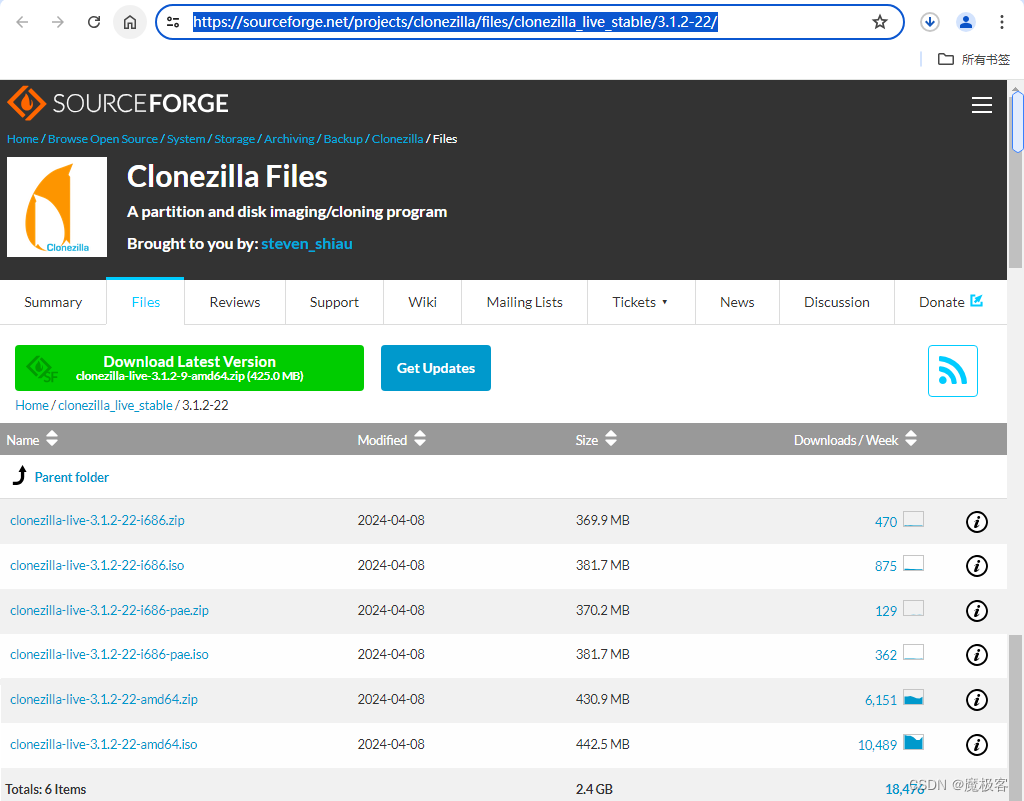Viewport: 1024px width, 801px height.
Task: Click Home in the files breadcrumb
Action: [32, 405]
